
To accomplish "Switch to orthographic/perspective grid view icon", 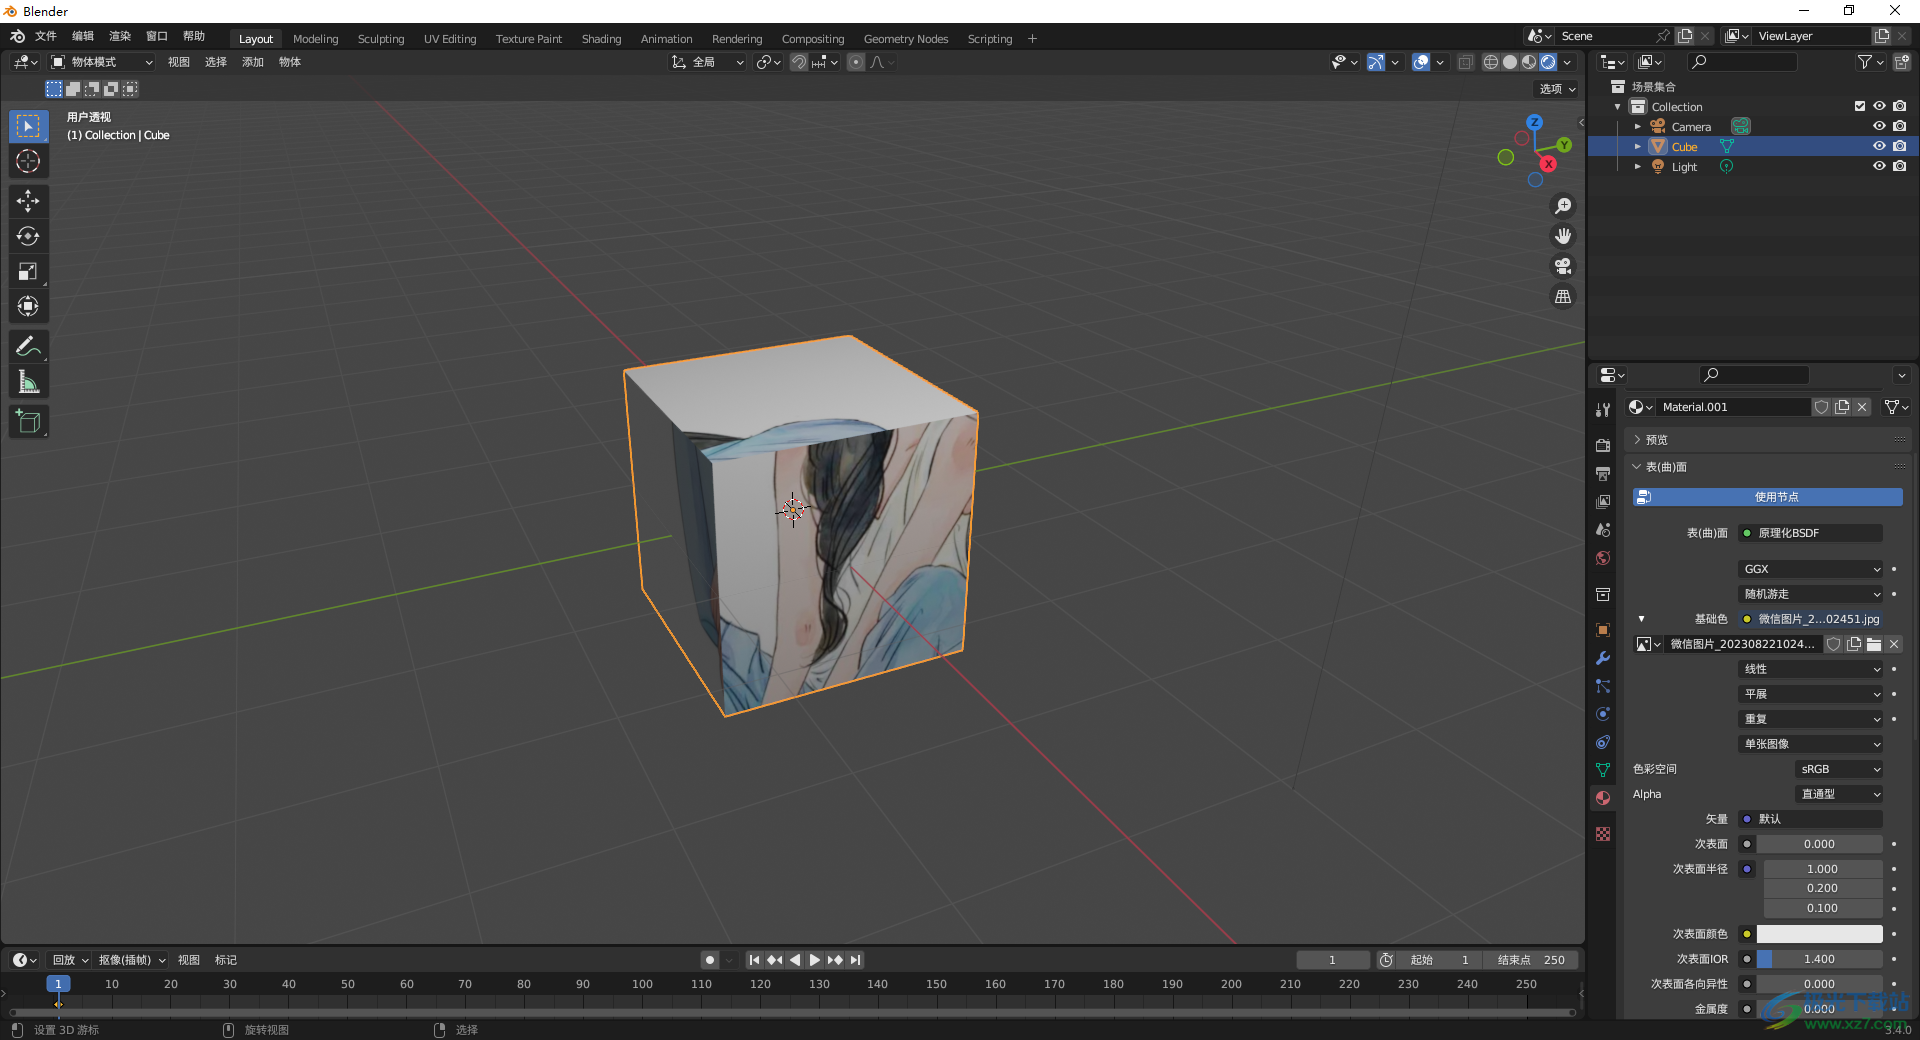I will 1562,297.
